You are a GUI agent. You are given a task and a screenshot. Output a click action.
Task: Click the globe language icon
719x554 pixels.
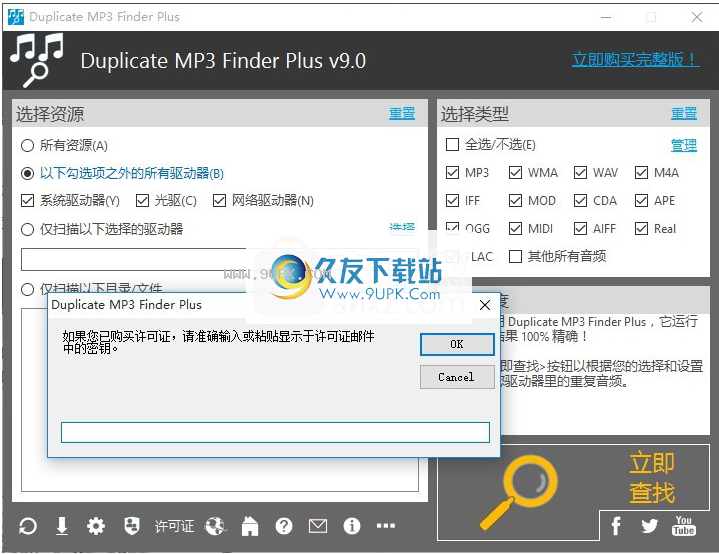click(216, 526)
